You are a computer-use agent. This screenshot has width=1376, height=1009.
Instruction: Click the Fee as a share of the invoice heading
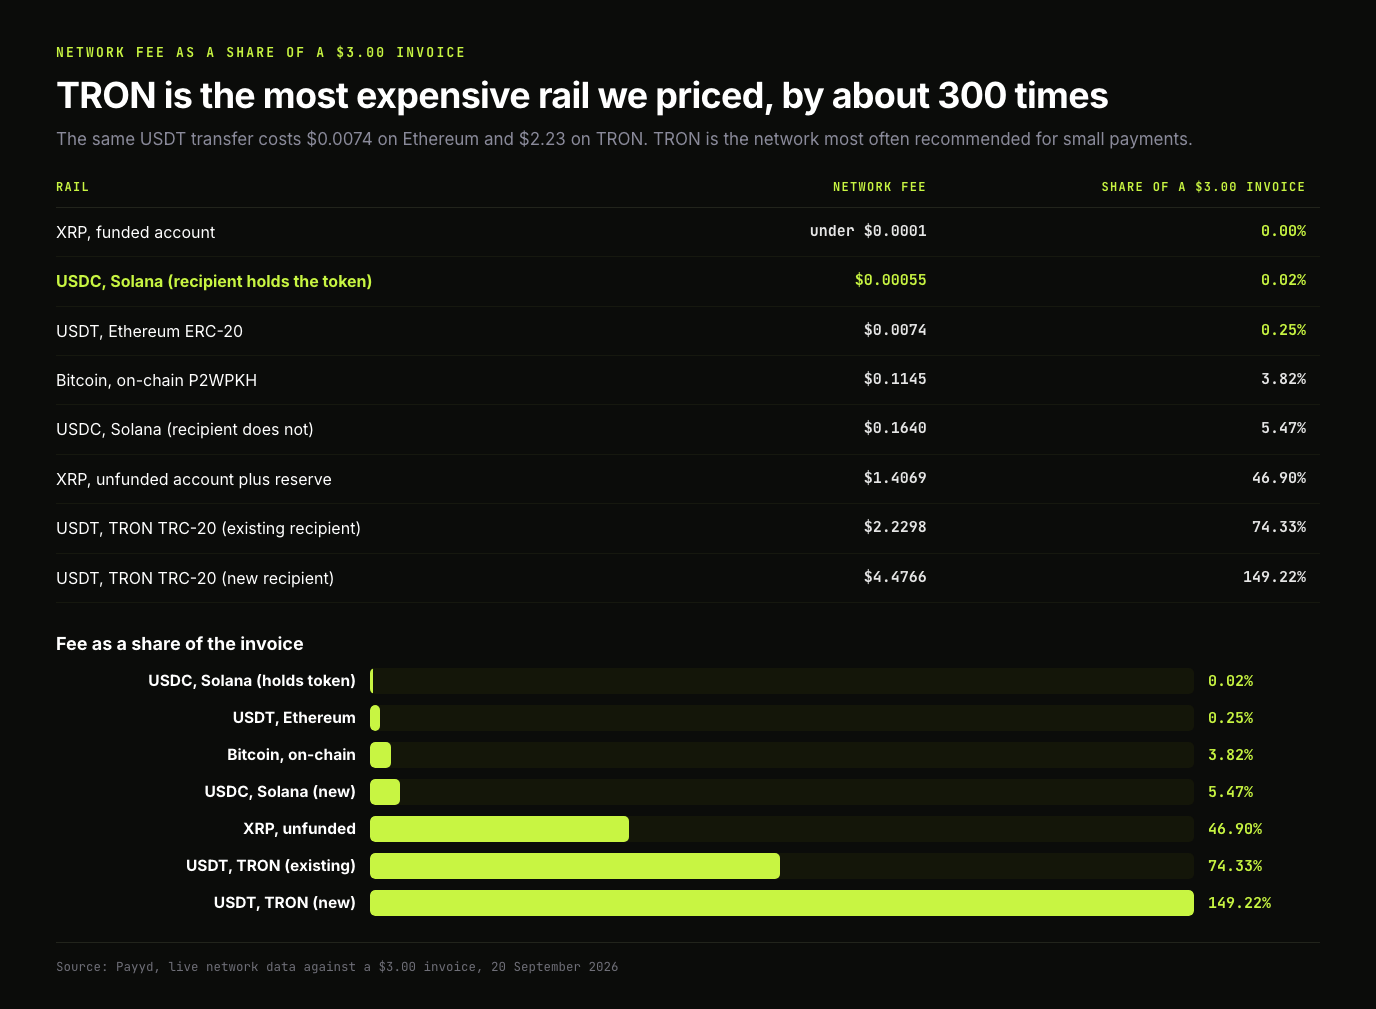(x=180, y=644)
